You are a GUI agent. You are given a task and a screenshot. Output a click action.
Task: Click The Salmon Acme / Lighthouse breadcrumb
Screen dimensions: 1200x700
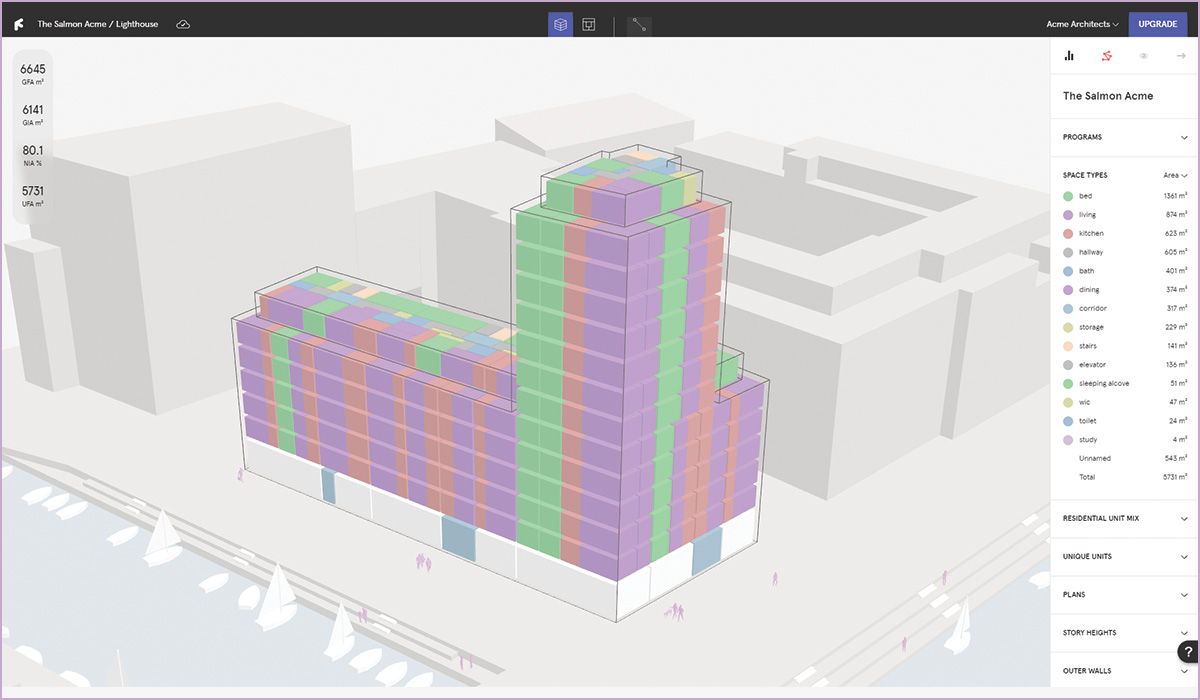pos(98,24)
